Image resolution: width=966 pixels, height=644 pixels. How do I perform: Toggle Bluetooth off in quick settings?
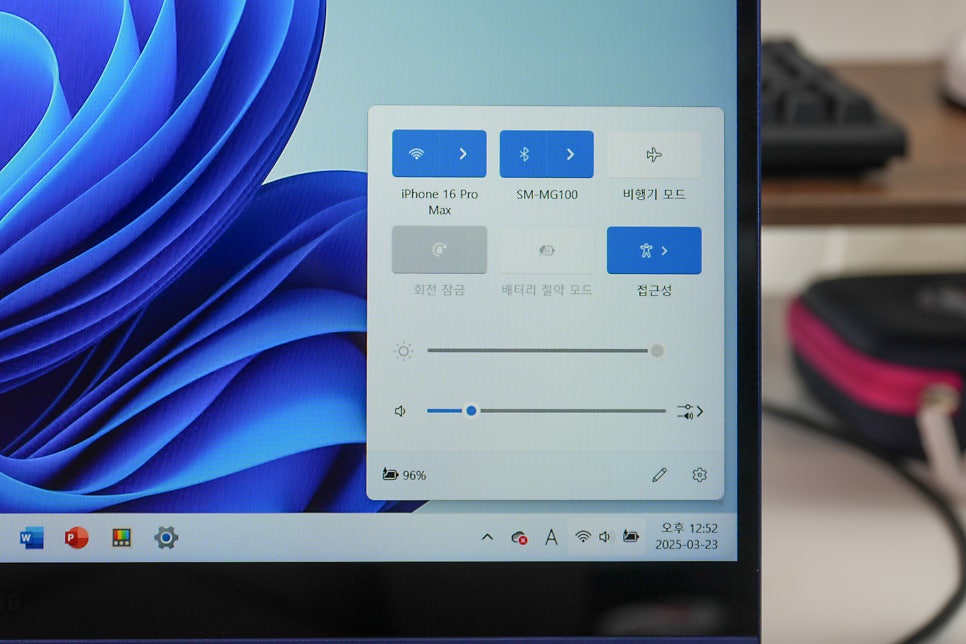click(524, 154)
